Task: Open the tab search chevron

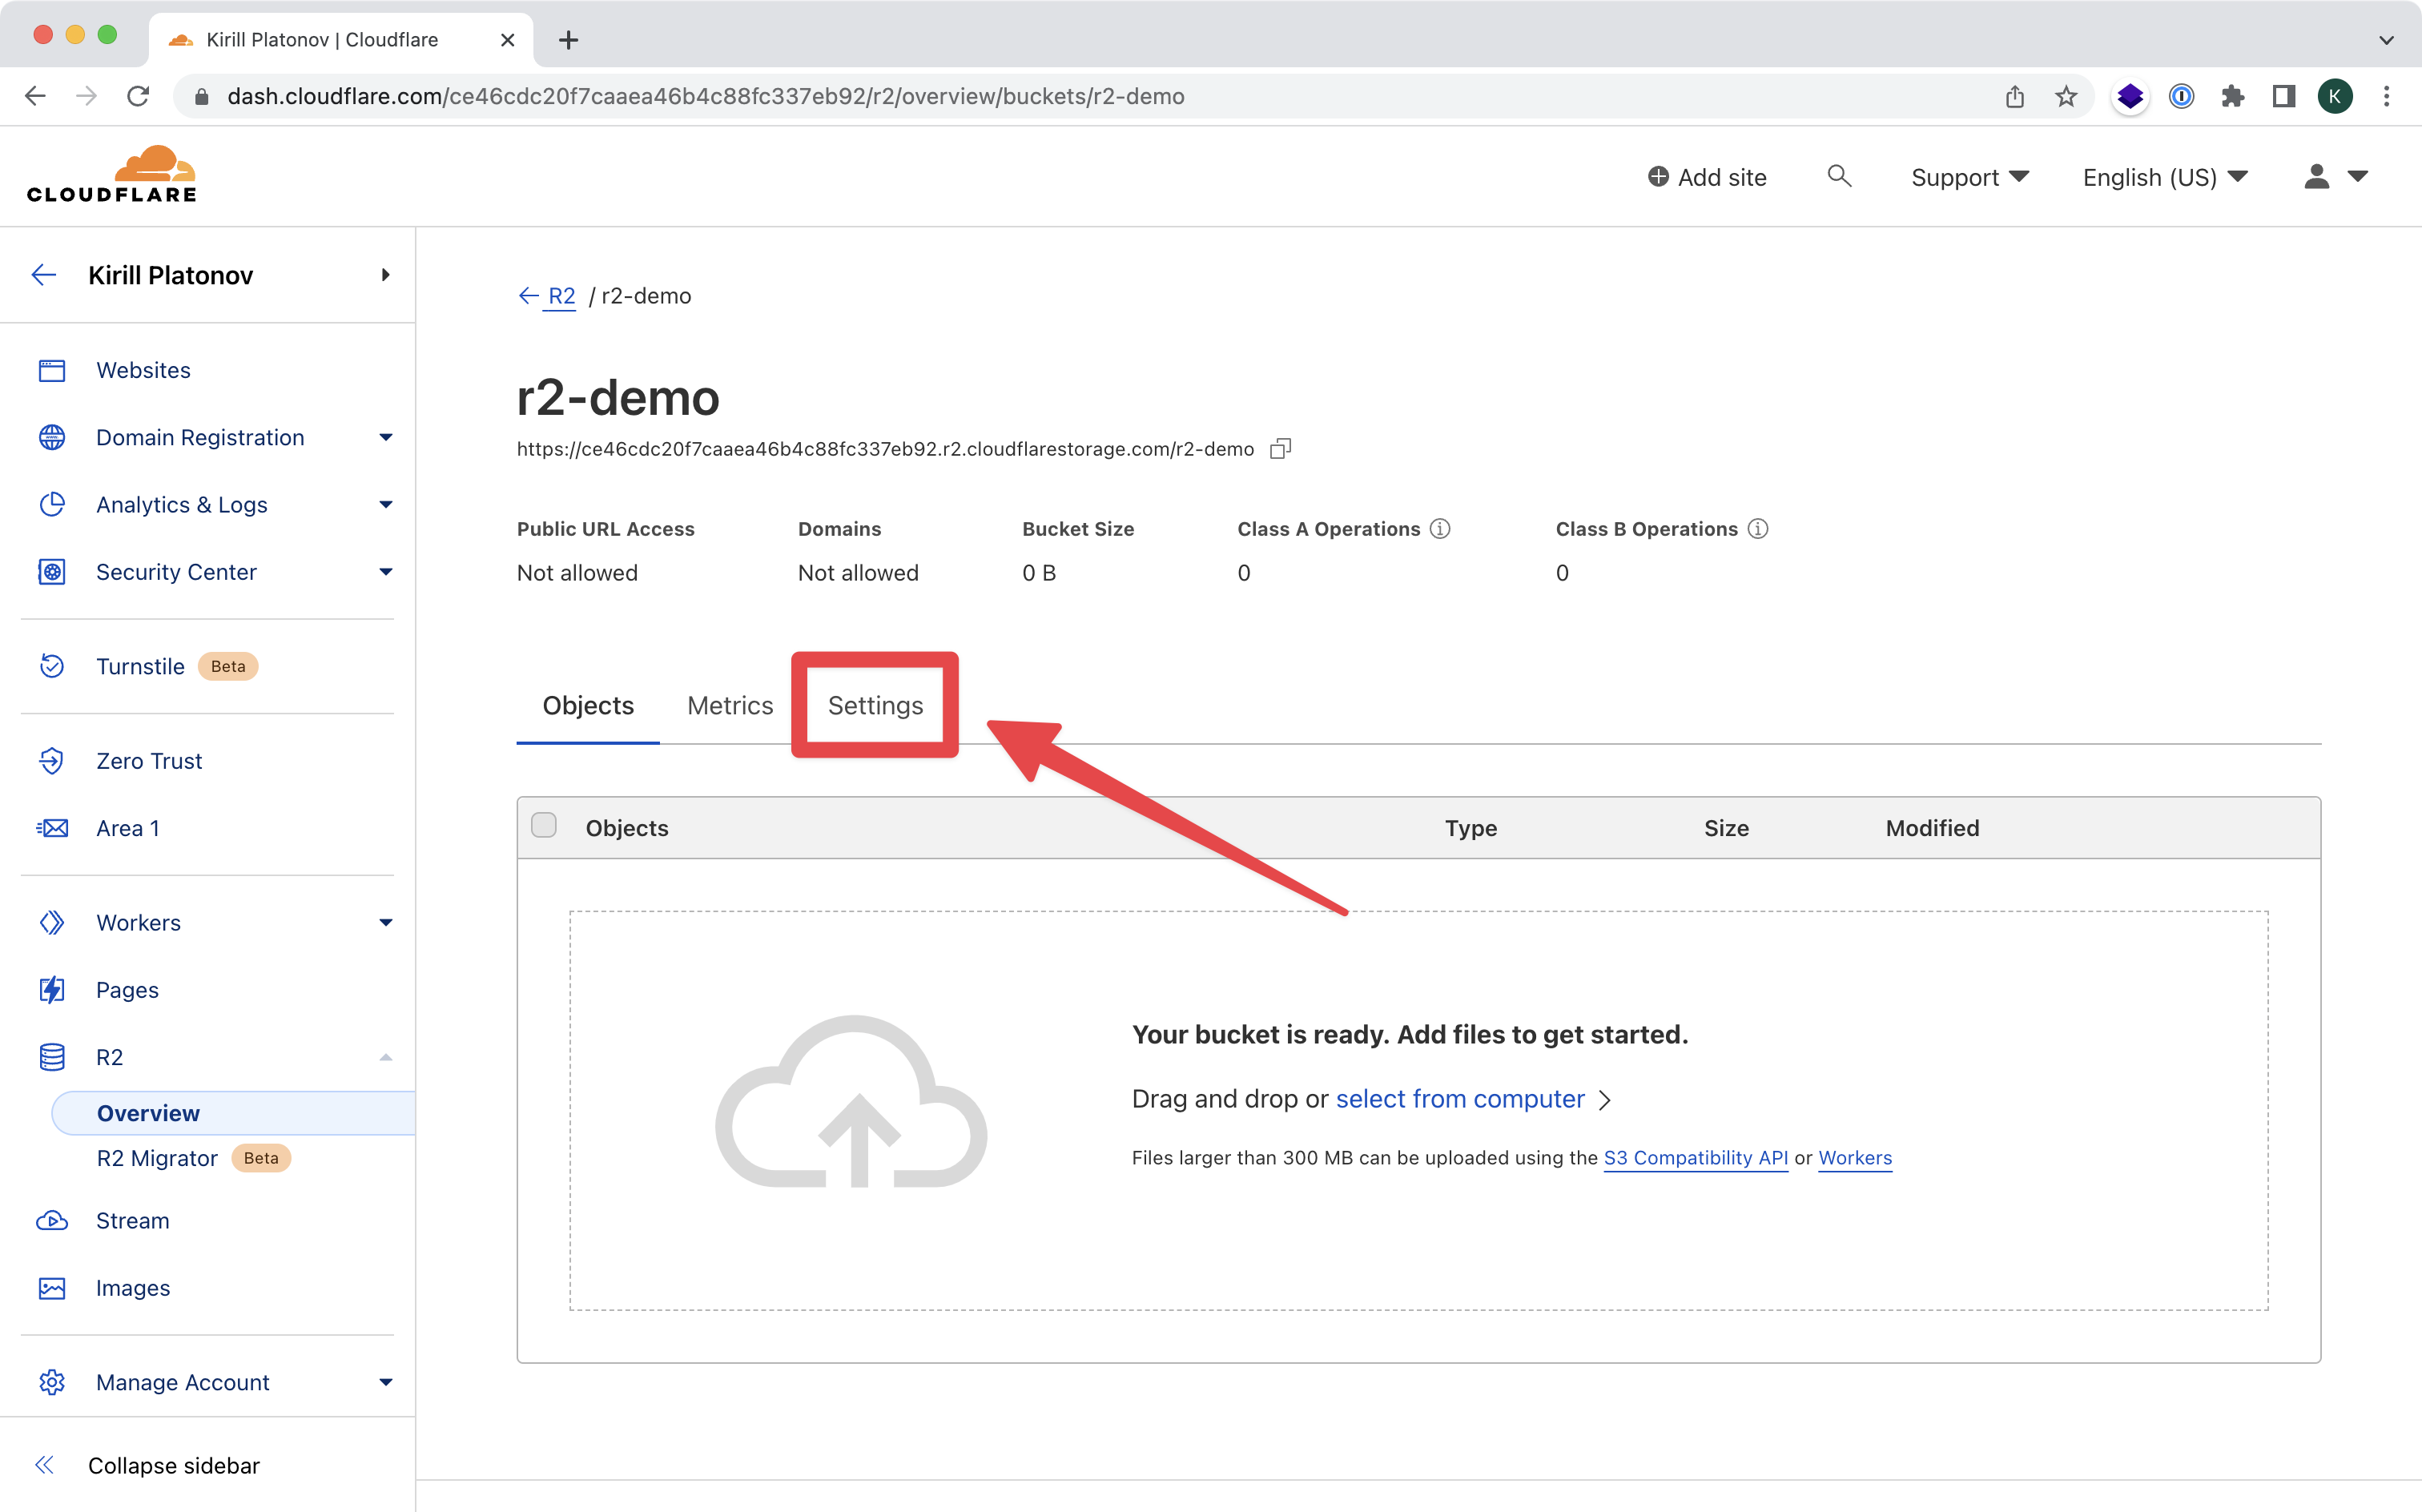Action: pos(2386,40)
